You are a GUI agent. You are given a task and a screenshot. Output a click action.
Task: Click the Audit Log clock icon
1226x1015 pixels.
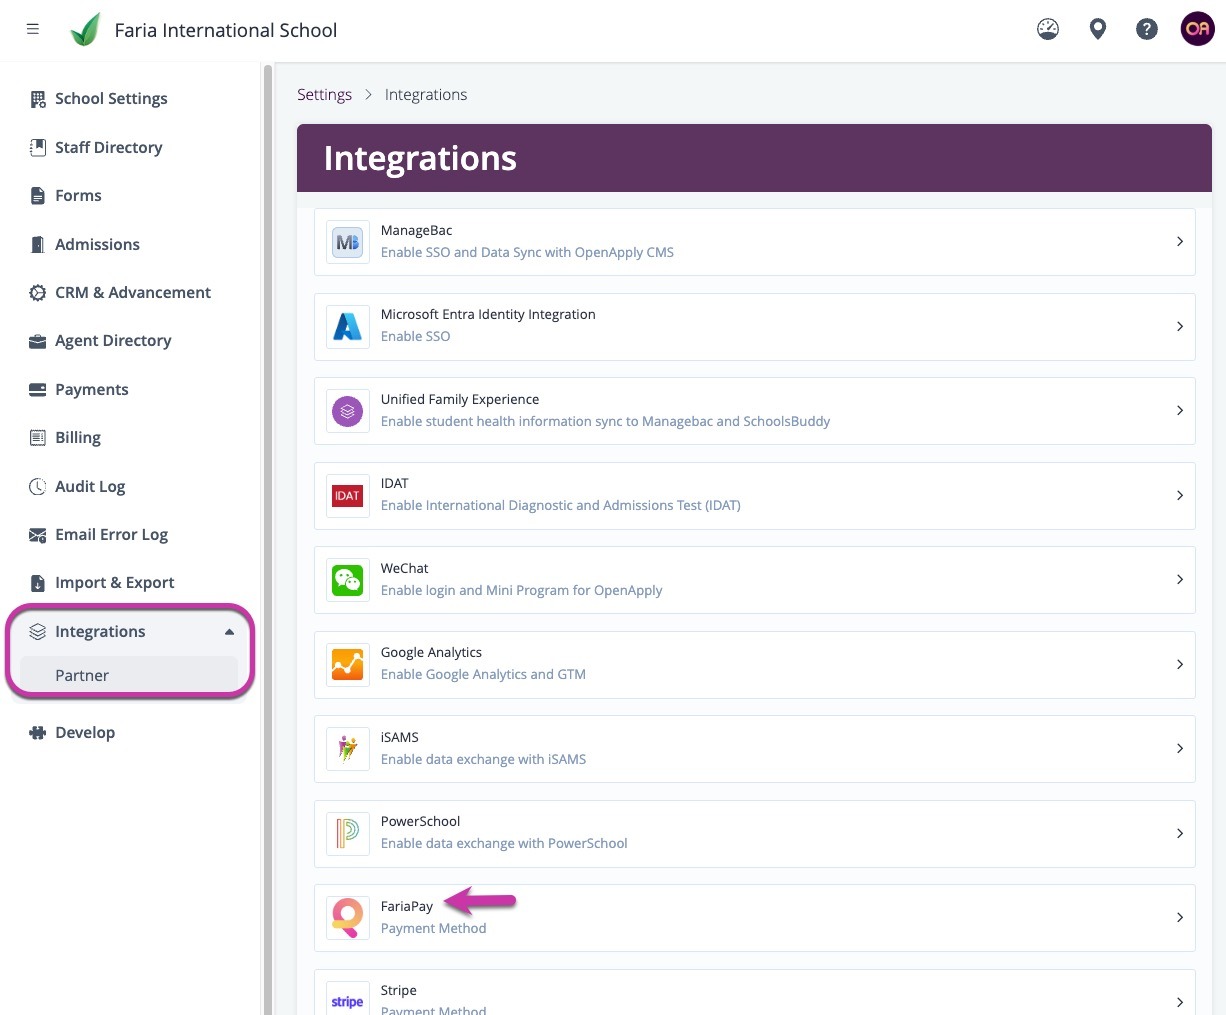[x=38, y=487]
